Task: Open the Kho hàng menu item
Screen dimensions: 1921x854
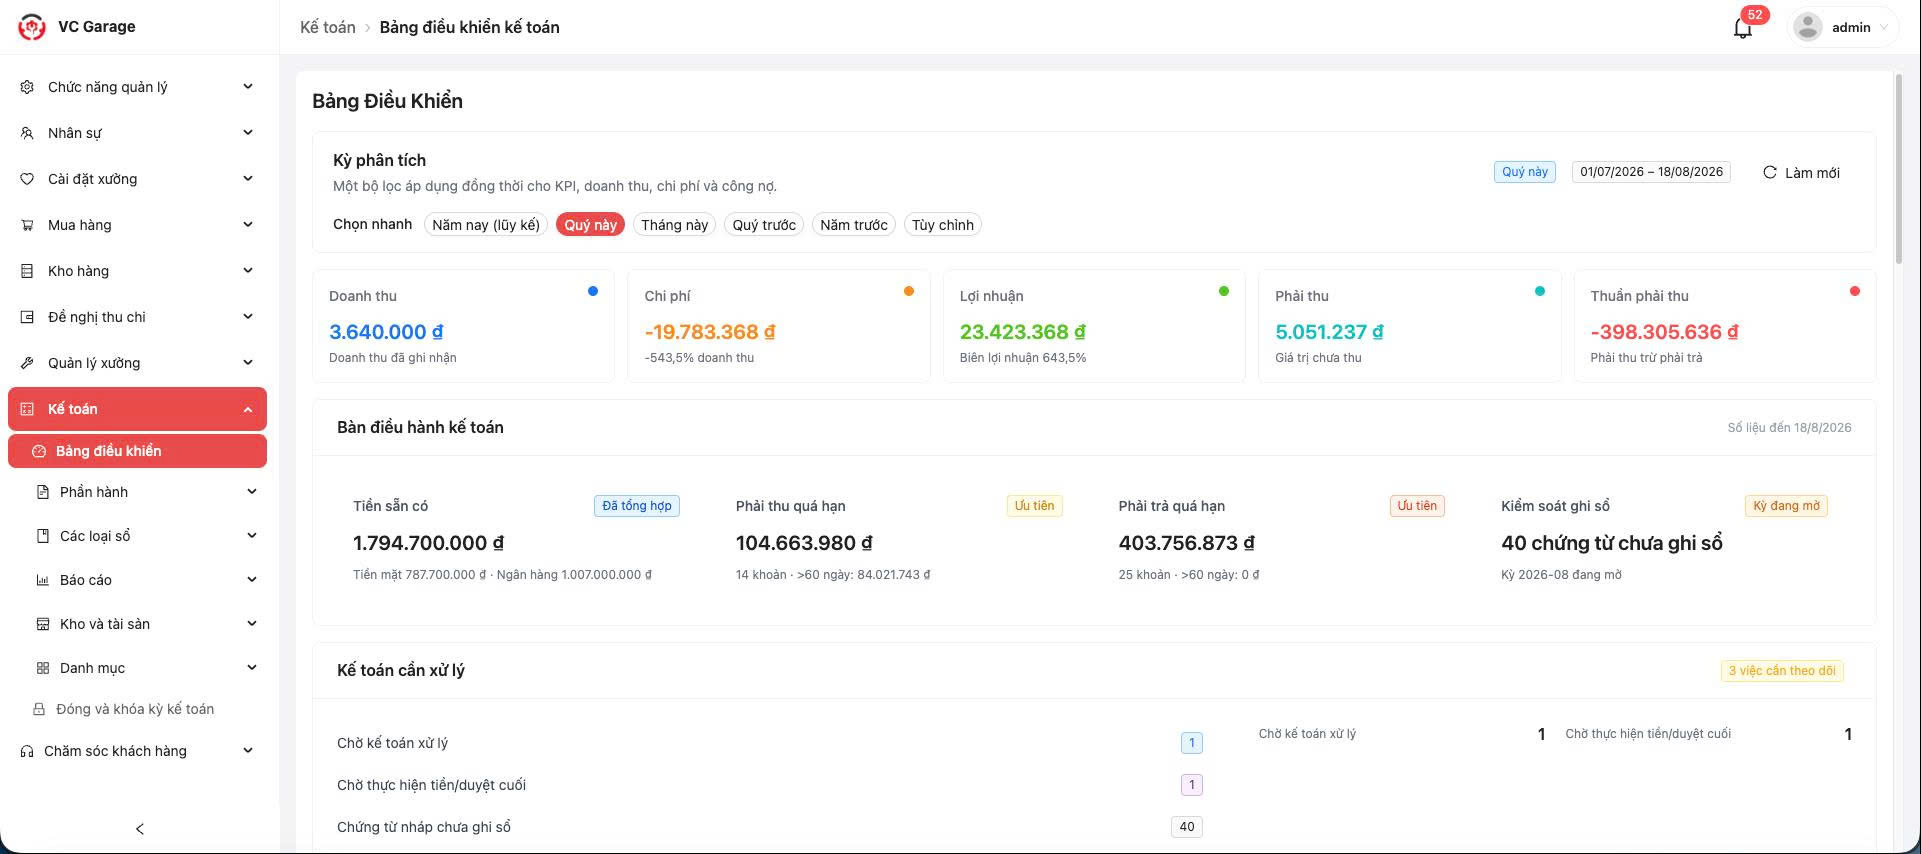Action: tap(137, 271)
